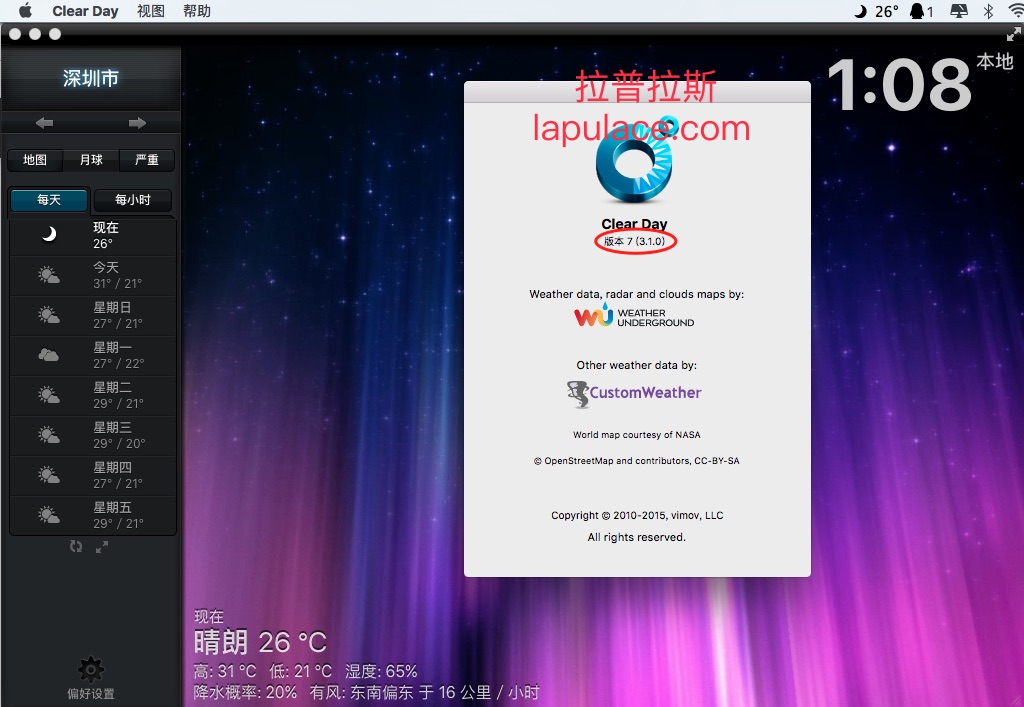This screenshot has height=707, width=1024.
Task: Click the fullscreen arrows at window corner
Action: 1014,34
